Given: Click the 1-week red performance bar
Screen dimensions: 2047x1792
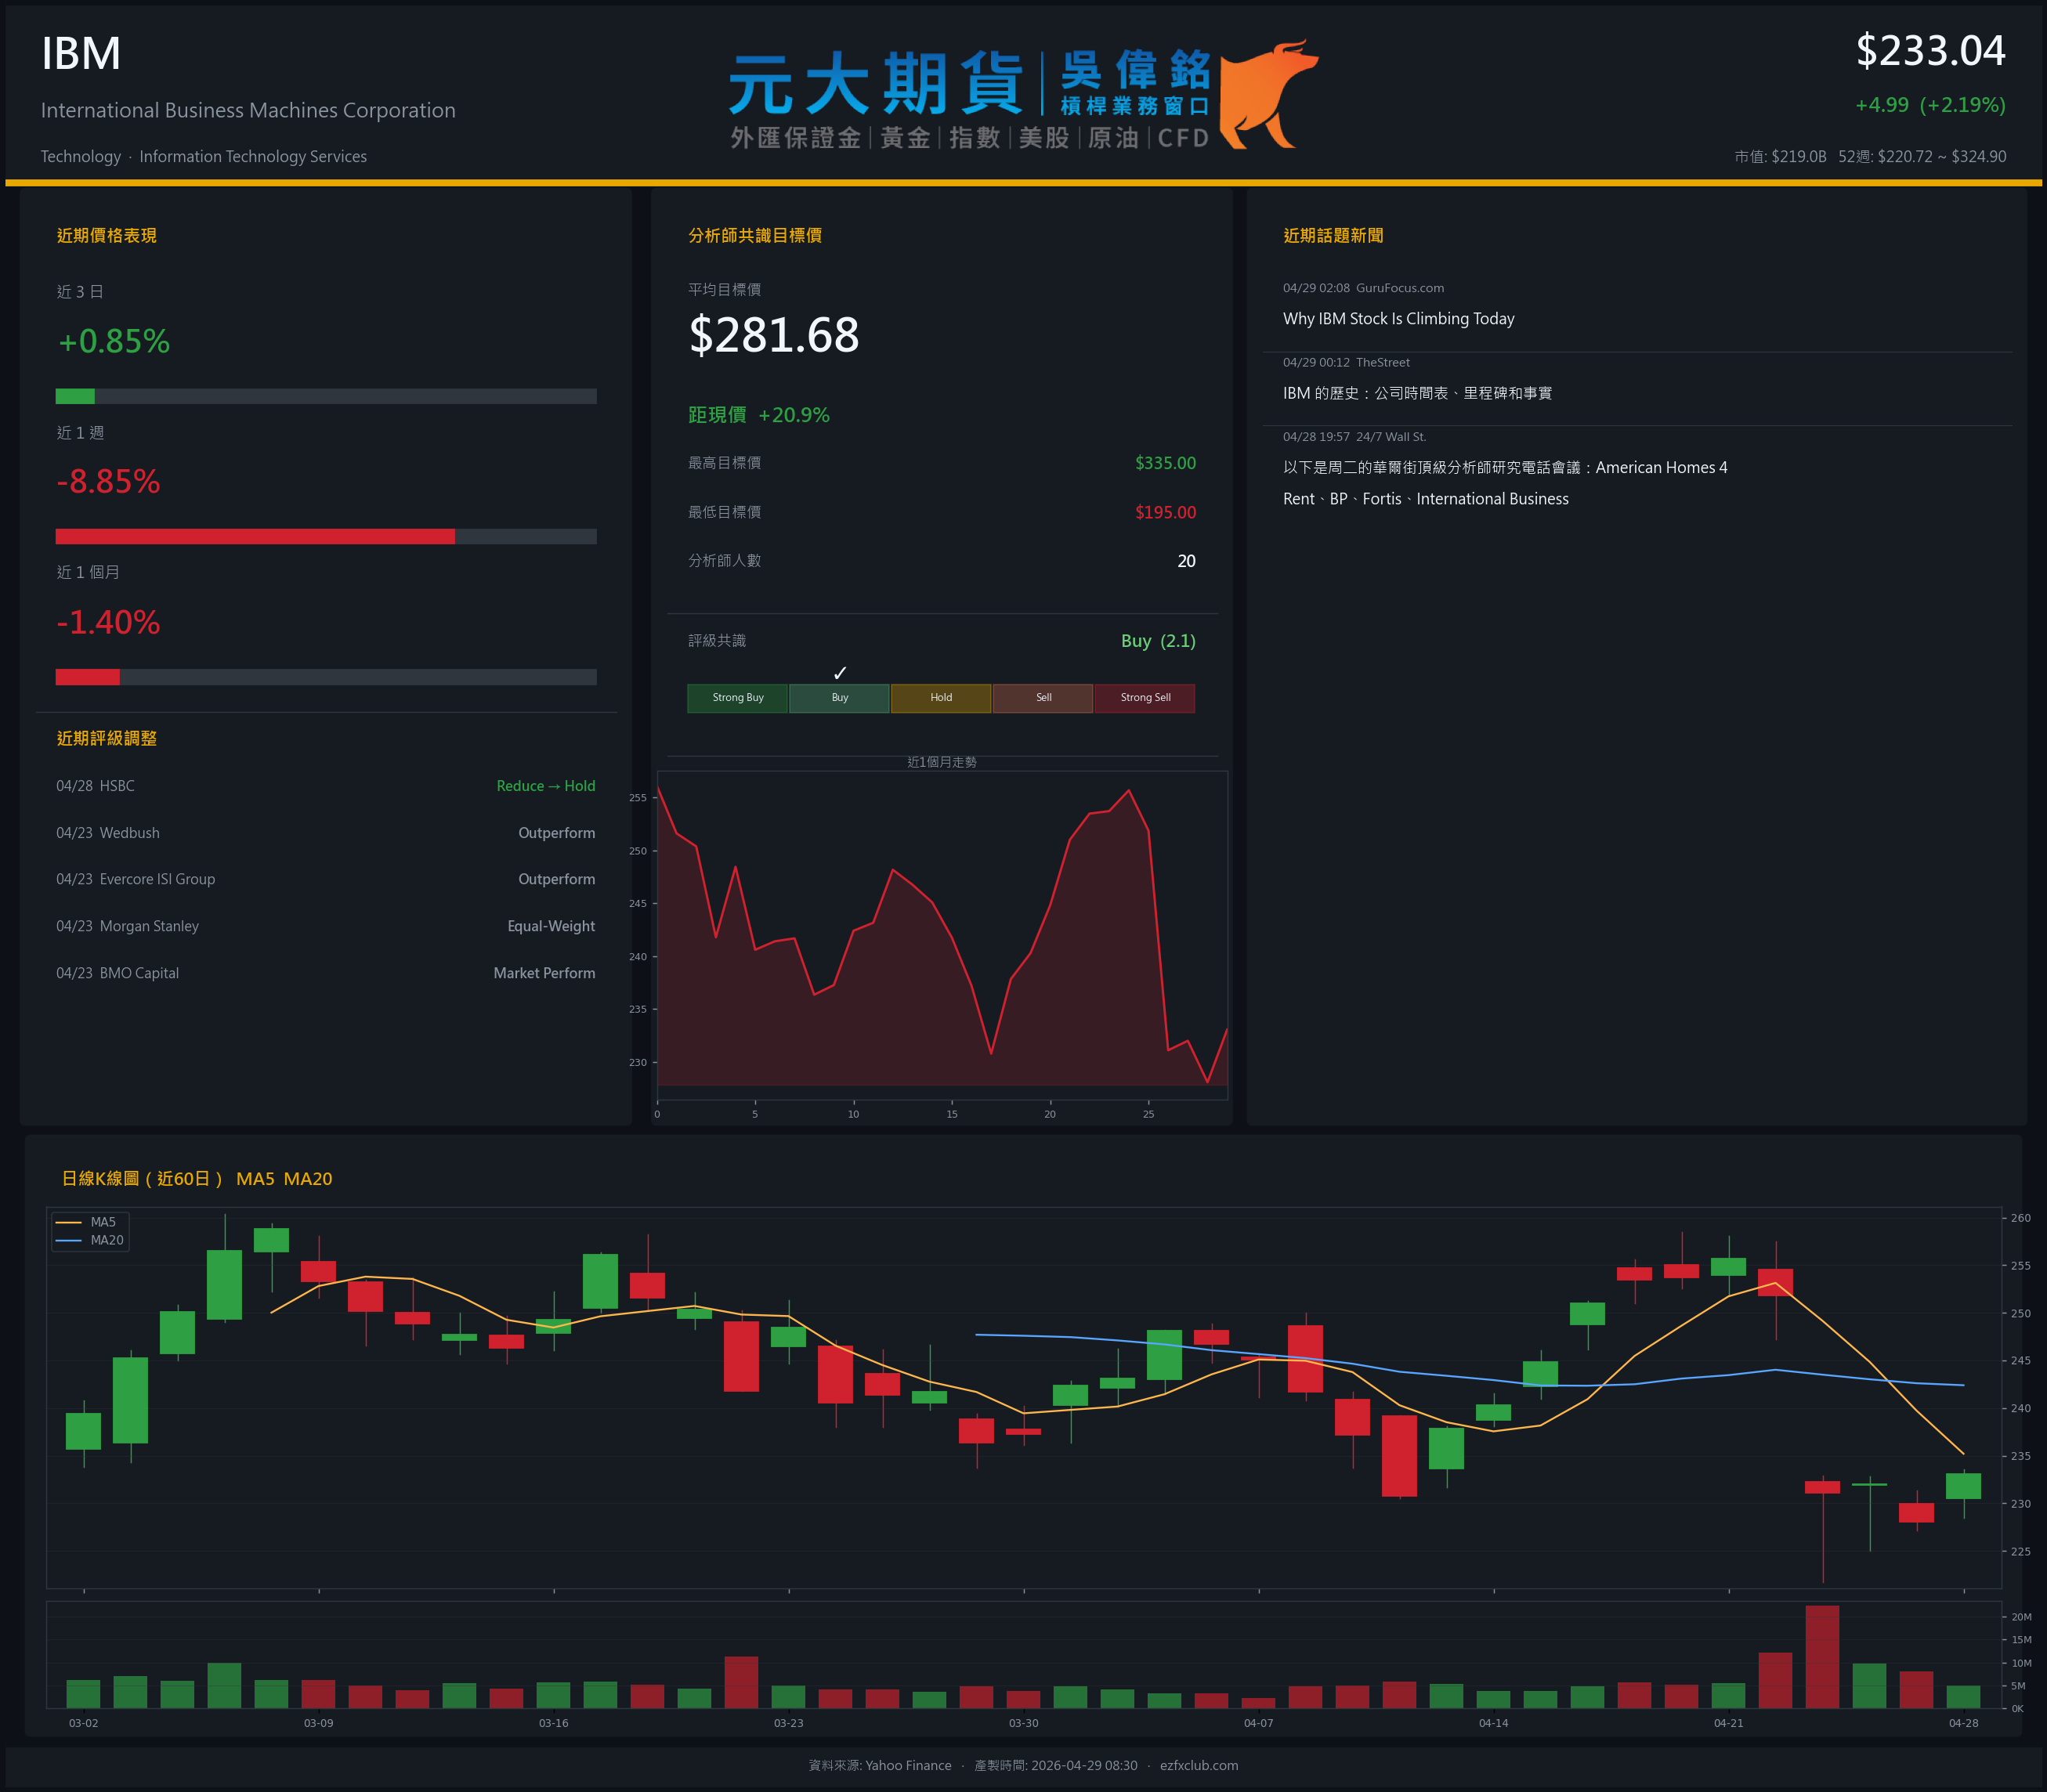Looking at the screenshot, I should point(255,537).
